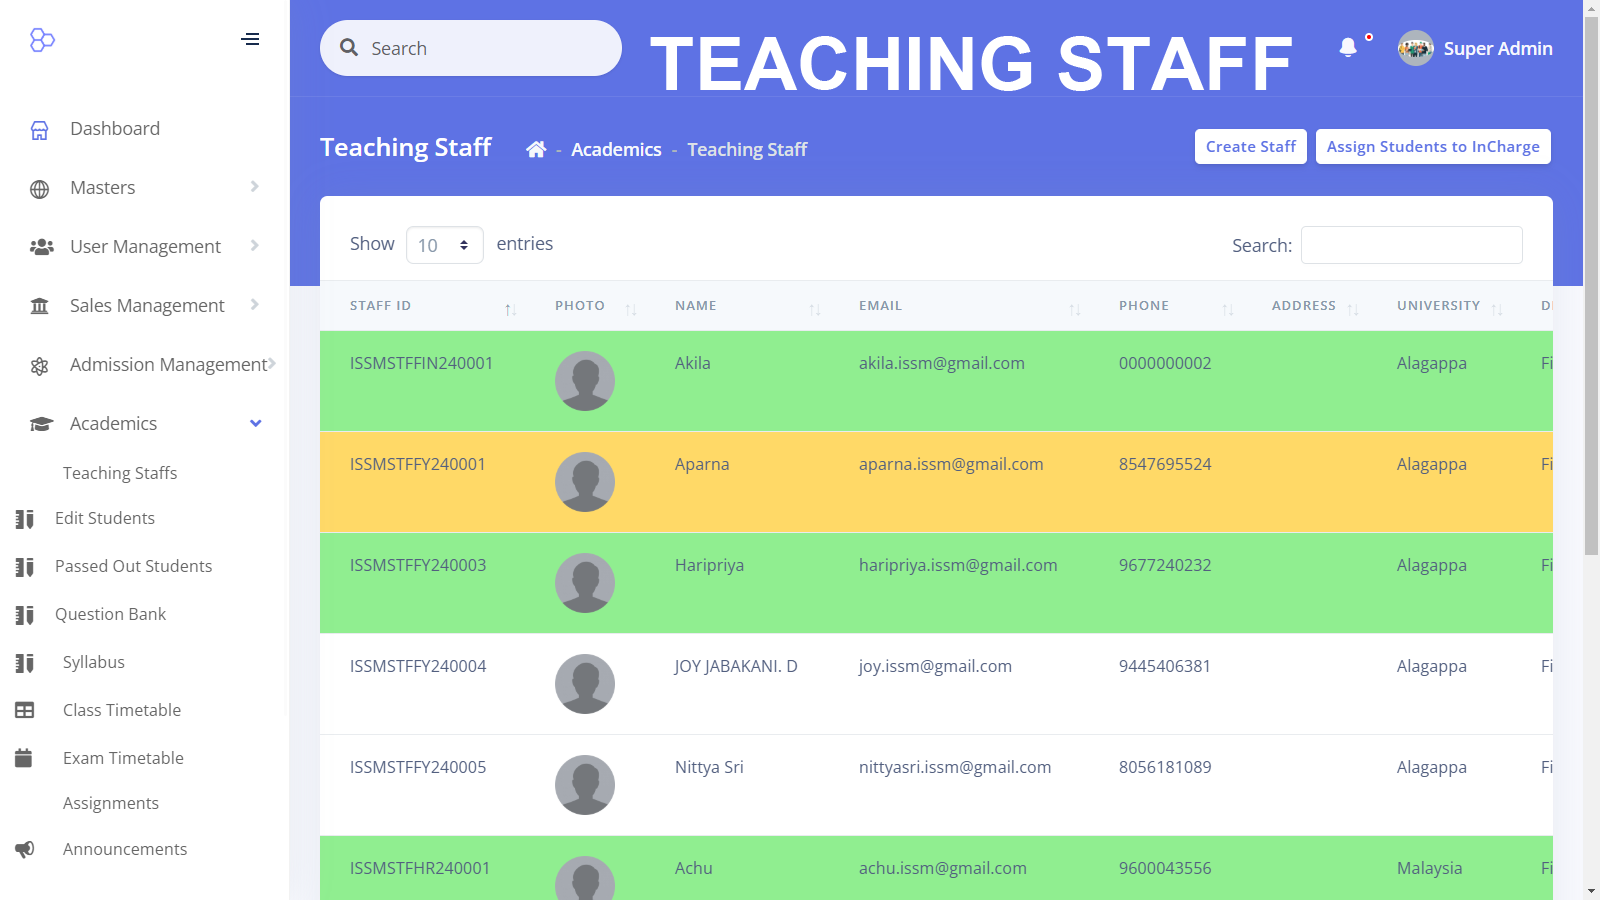This screenshot has height=900, width=1600.
Task: Click Assign Students to InCharge button
Action: (1432, 147)
